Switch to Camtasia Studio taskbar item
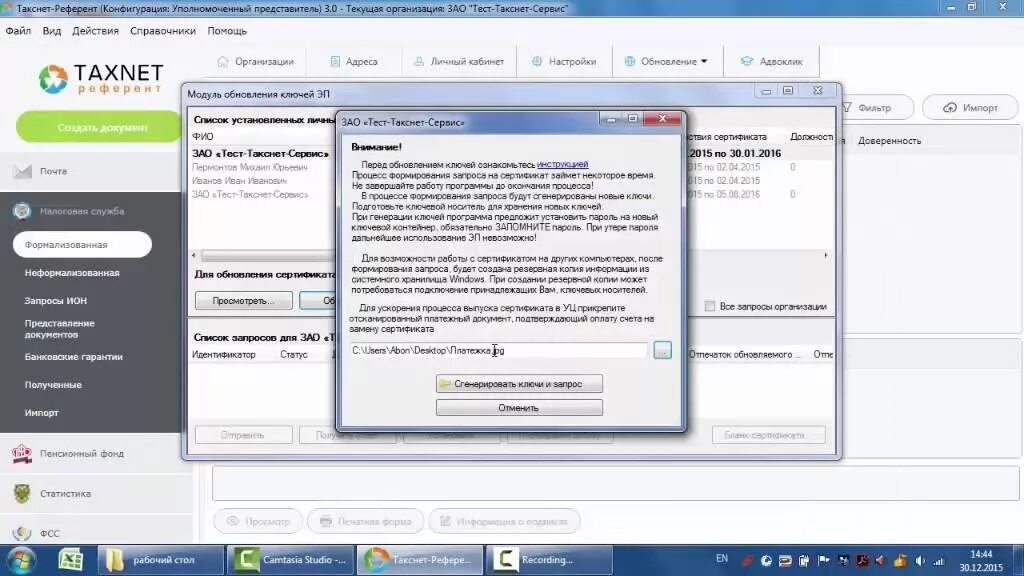This screenshot has height=576, width=1024. click(290, 560)
